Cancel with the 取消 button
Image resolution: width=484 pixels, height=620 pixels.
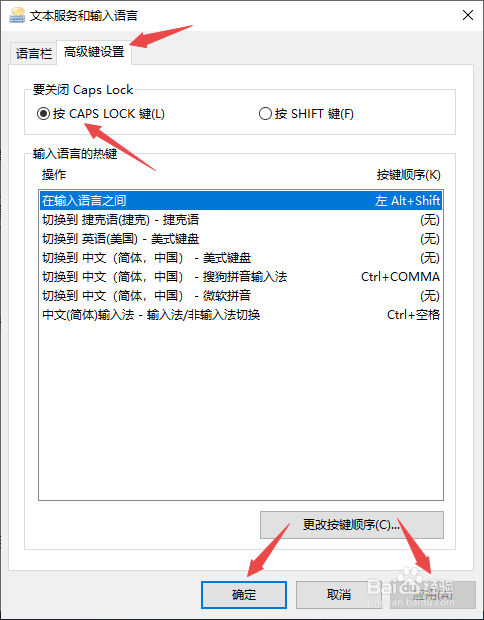[338, 594]
